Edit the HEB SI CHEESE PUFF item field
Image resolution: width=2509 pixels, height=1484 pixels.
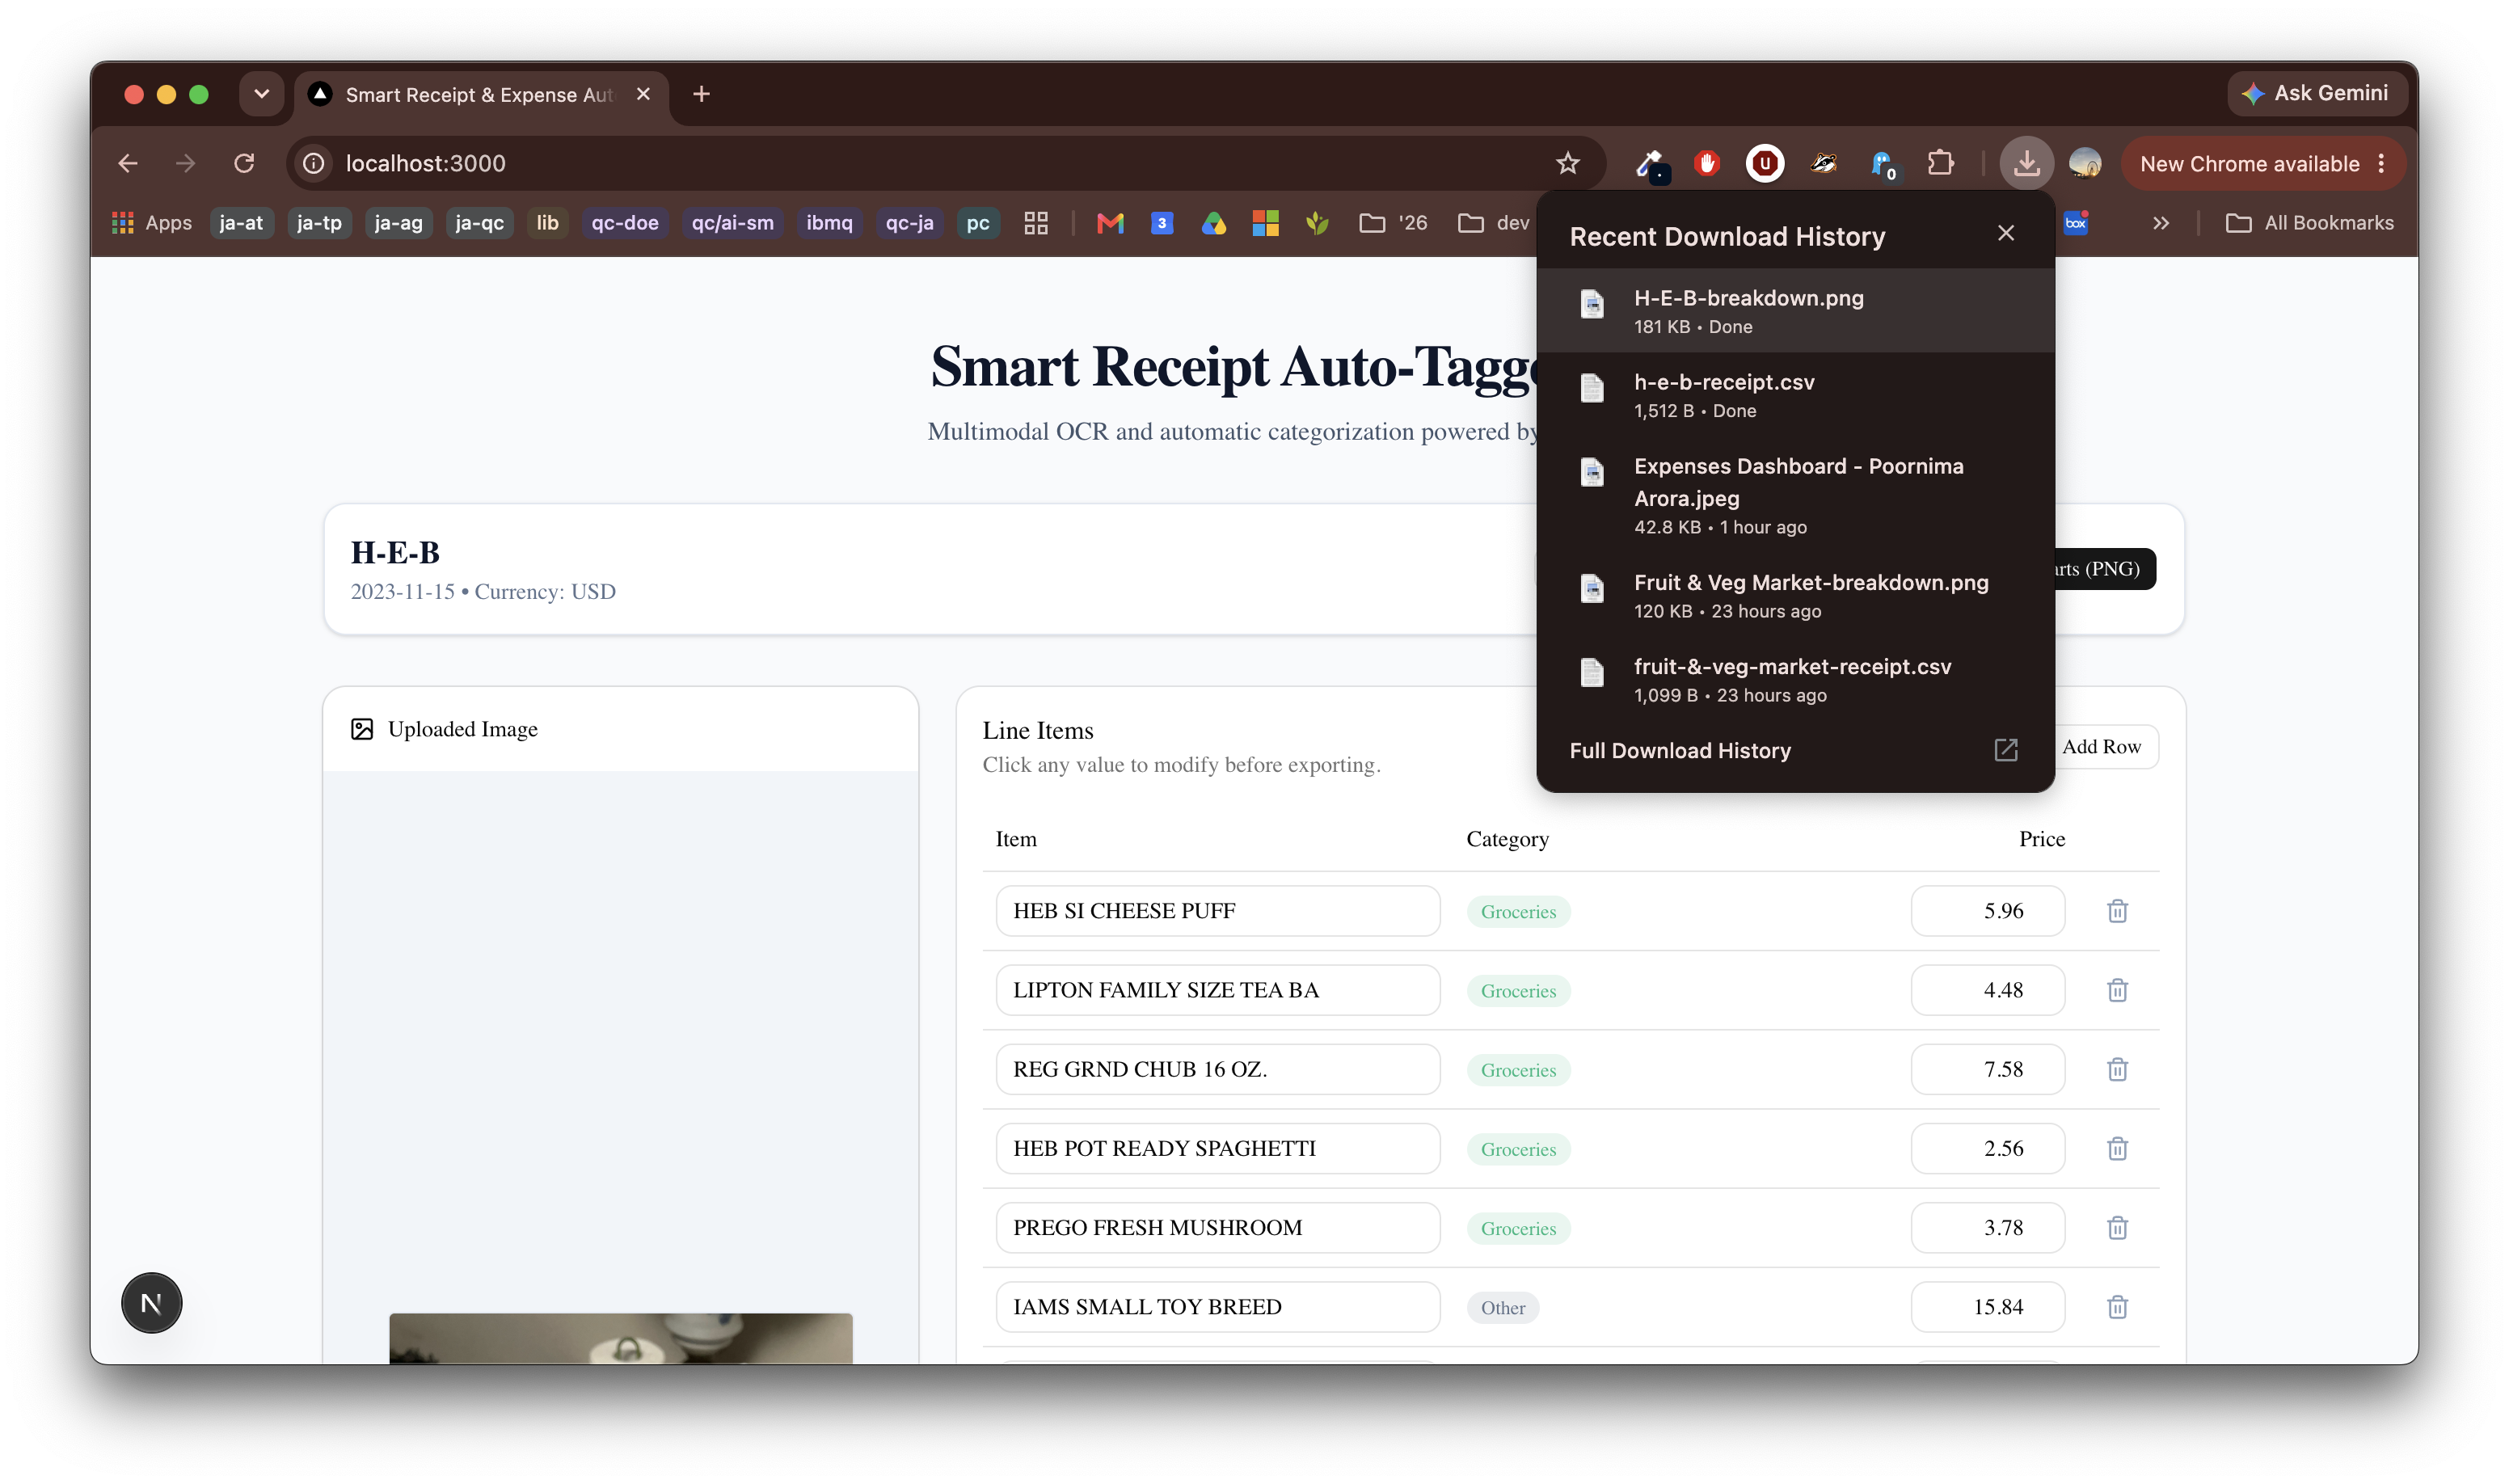[1217, 911]
